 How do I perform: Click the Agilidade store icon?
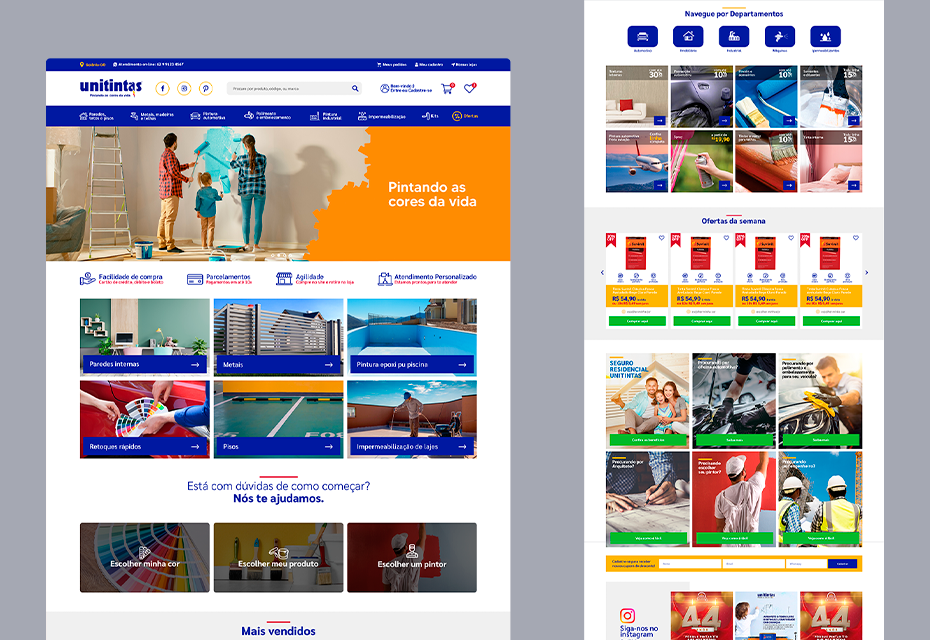[x=284, y=278]
